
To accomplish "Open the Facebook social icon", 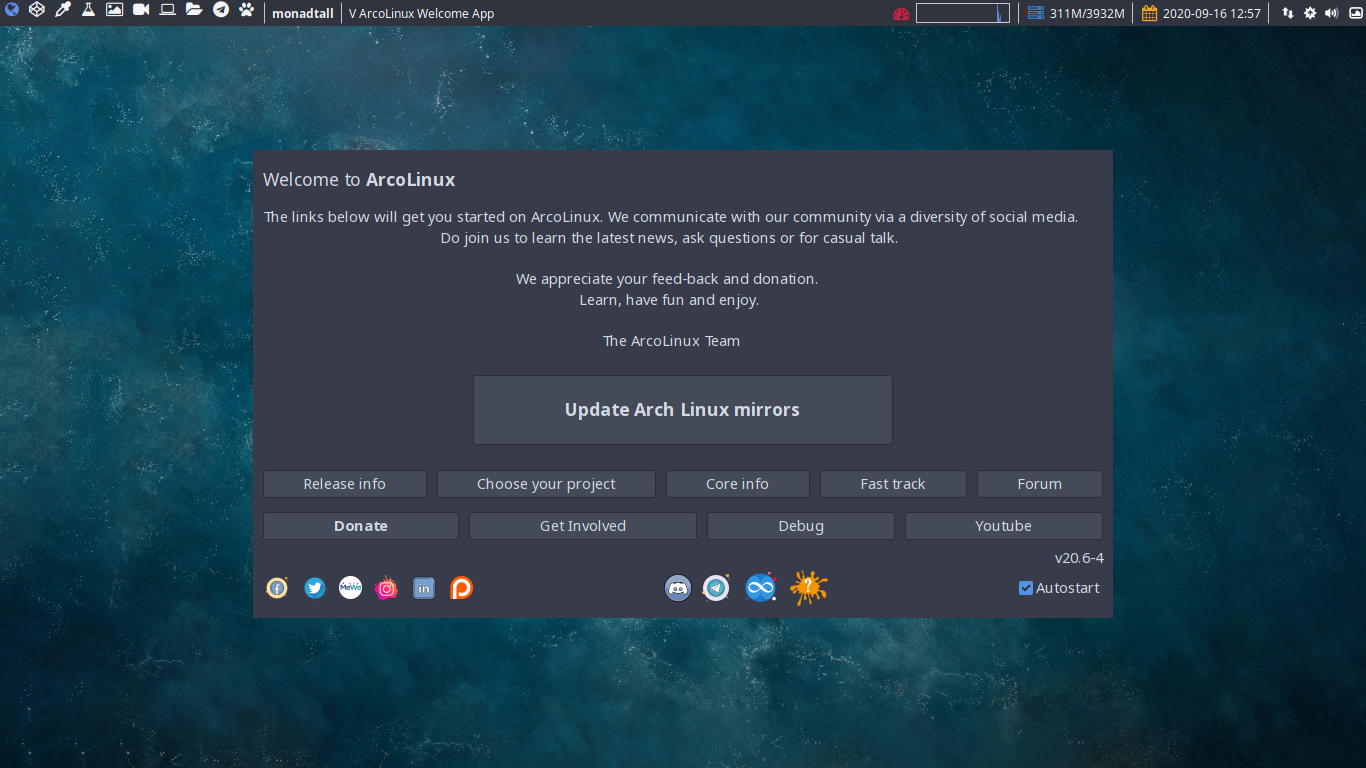I will [277, 588].
